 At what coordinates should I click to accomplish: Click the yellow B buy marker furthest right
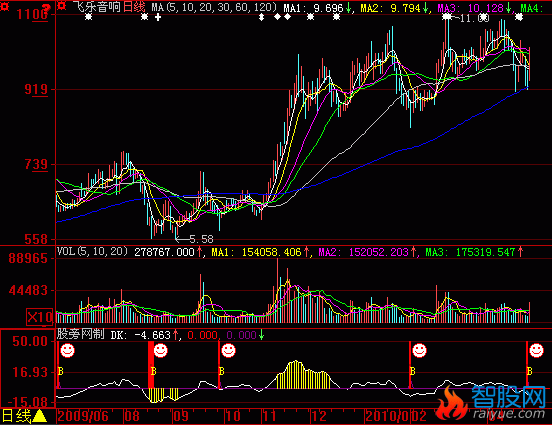coord(529,371)
